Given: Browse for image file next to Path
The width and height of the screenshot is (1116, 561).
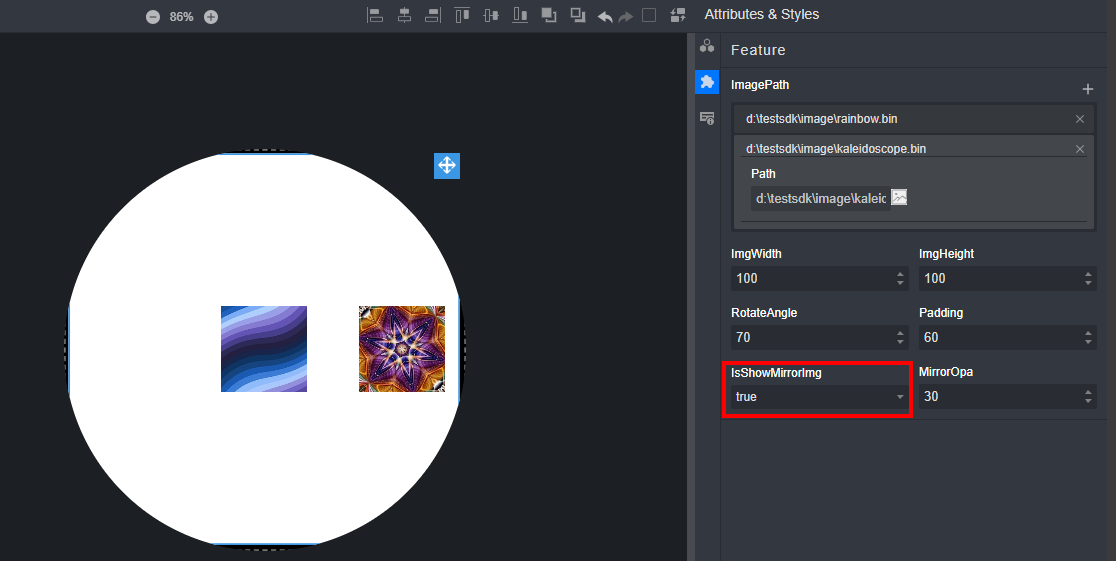Looking at the screenshot, I should (899, 198).
